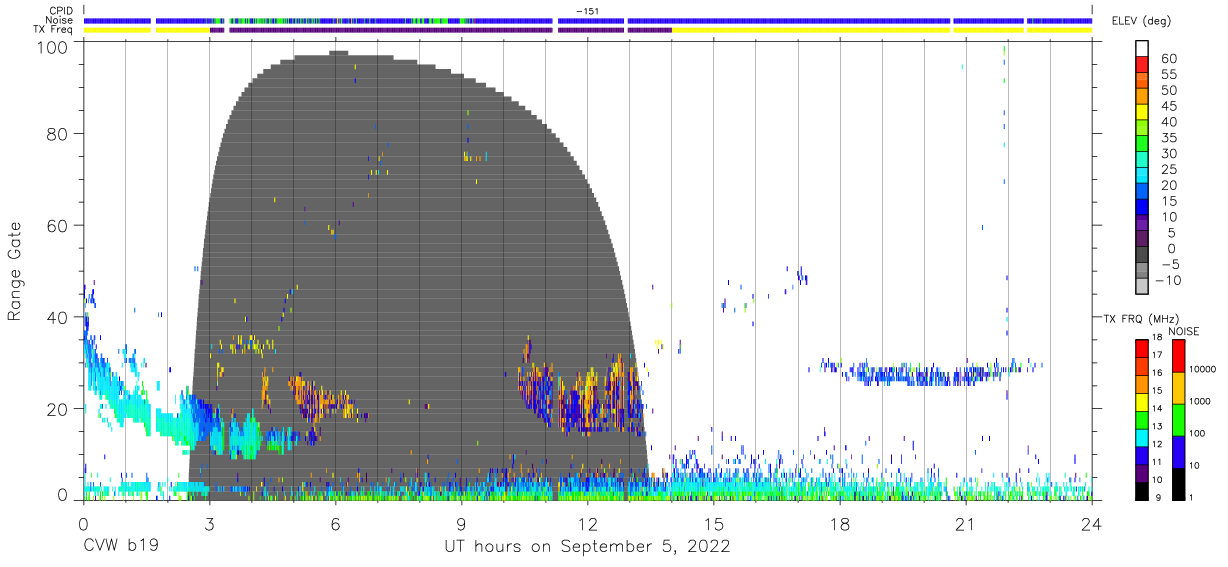Click the cyan 12–13 MHz TX FRQ segment
Screen dimensions: 1228x567
pyautogui.click(x=1142, y=436)
